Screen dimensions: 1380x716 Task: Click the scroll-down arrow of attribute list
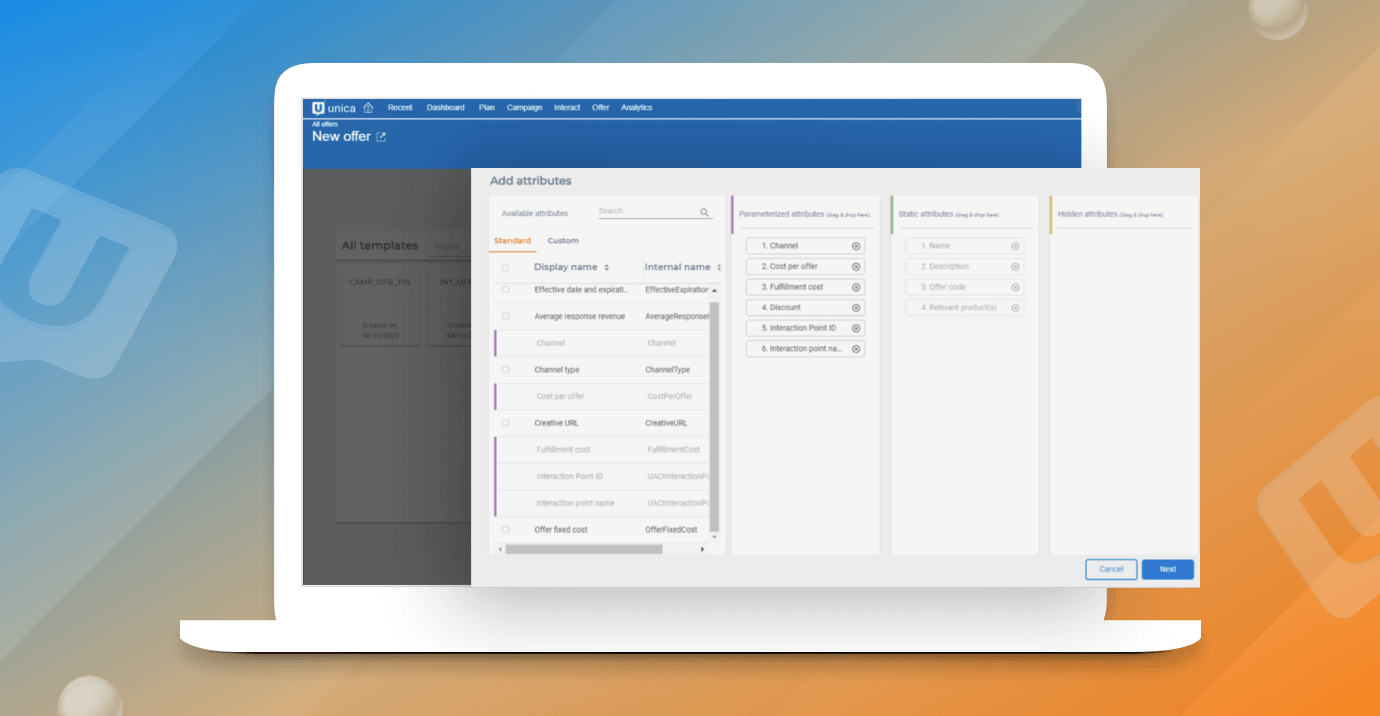point(714,537)
